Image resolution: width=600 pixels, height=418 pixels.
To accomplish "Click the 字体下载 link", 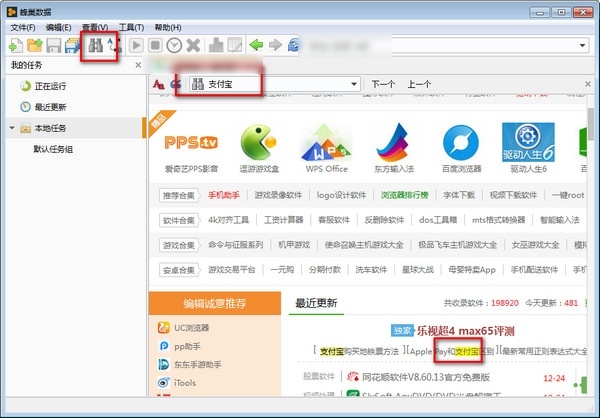I will click(459, 195).
